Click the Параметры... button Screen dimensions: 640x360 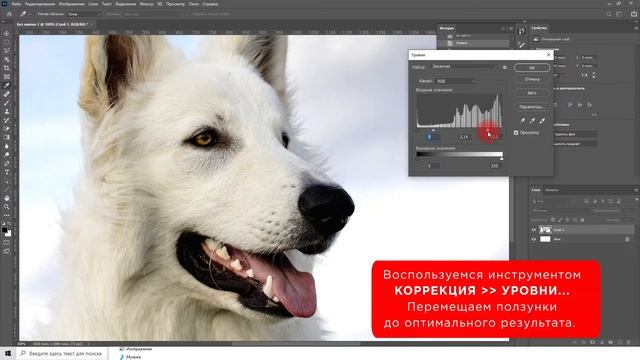point(532,107)
